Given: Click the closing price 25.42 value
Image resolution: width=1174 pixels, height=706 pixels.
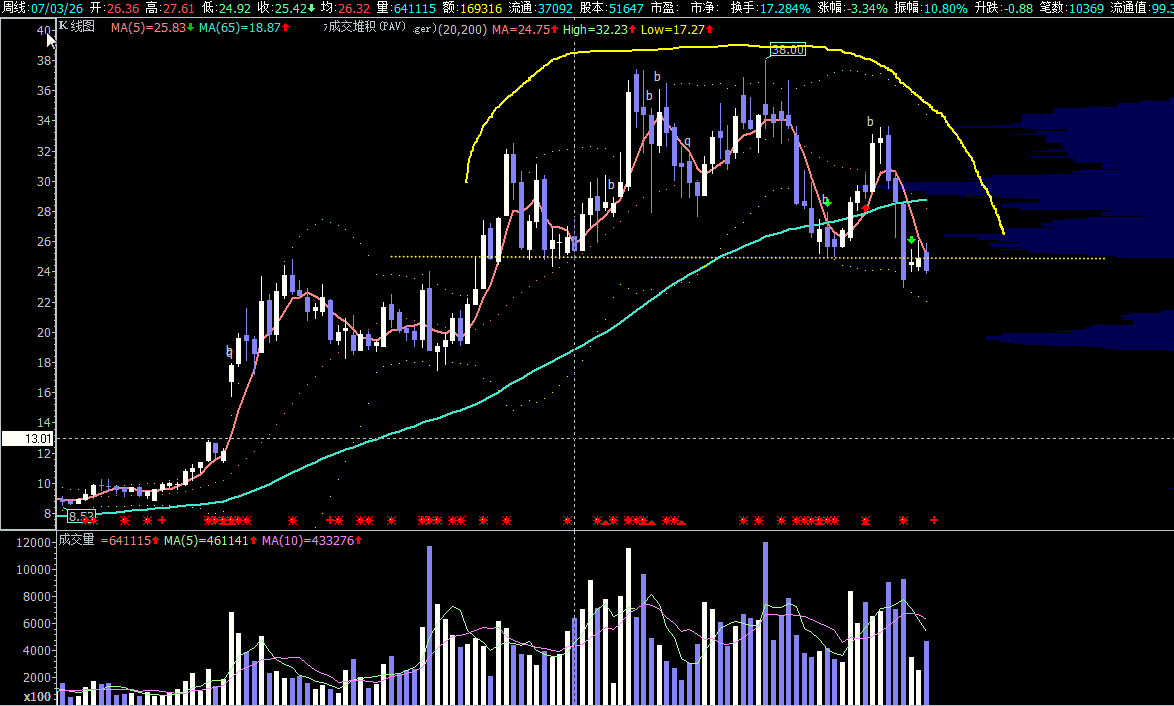Looking at the screenshot, I should click(x=290, y=8).
